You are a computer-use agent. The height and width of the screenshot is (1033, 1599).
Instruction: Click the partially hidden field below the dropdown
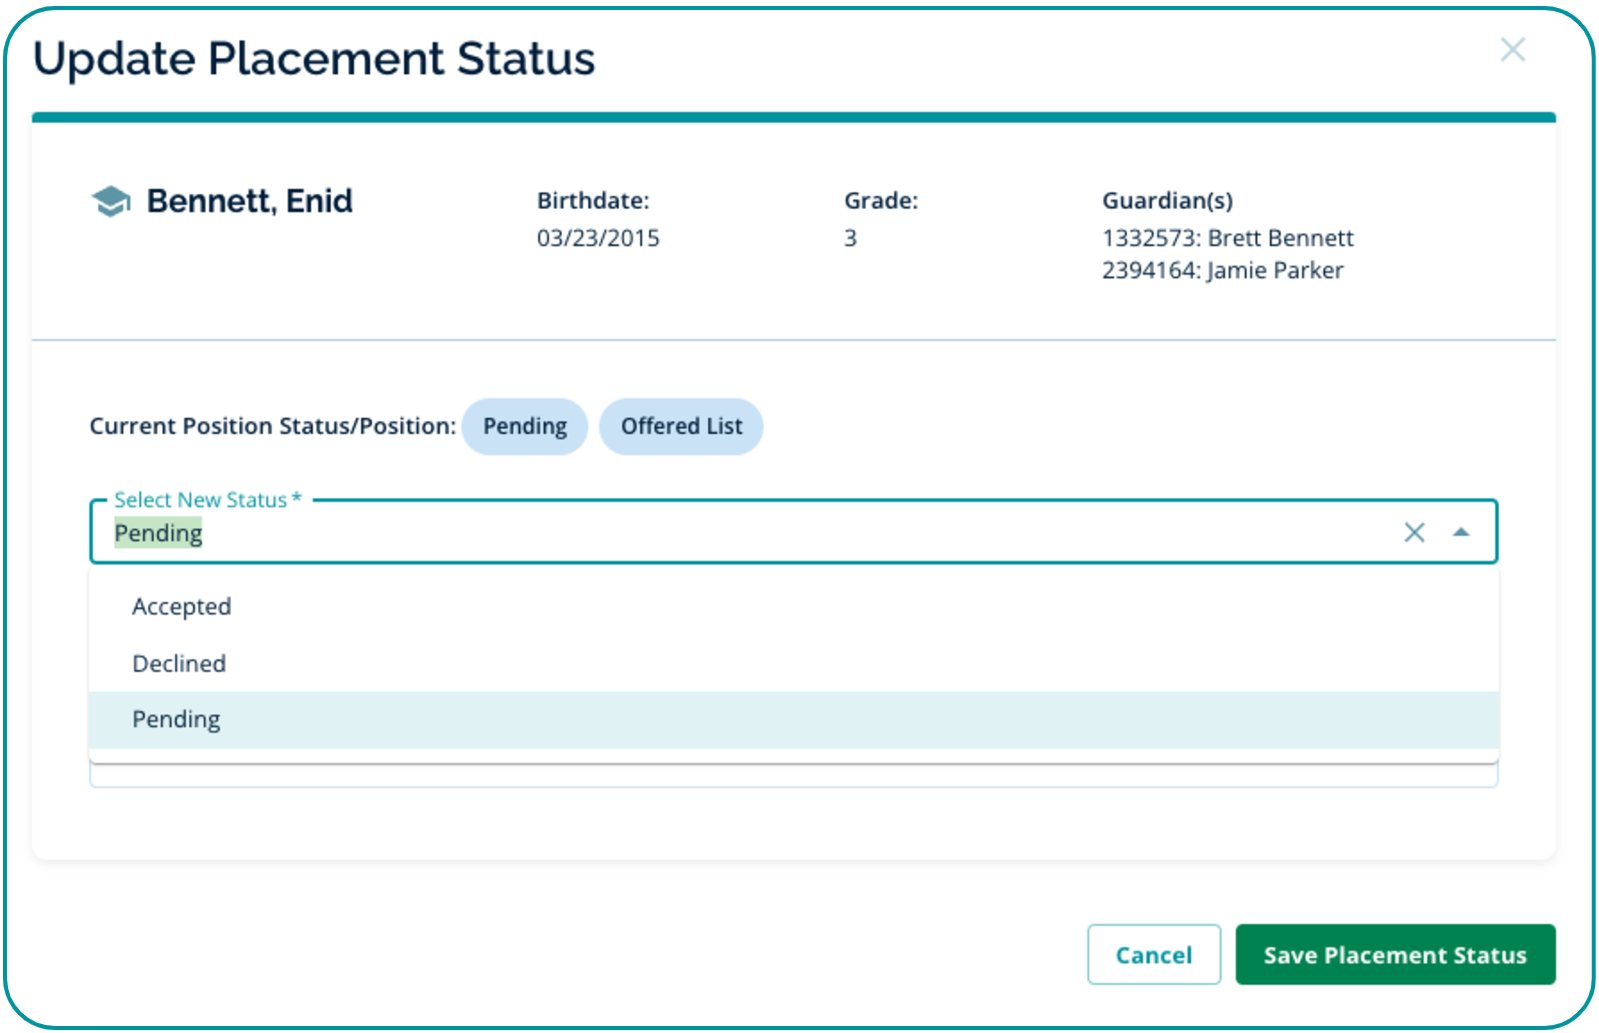pos(793,777)
